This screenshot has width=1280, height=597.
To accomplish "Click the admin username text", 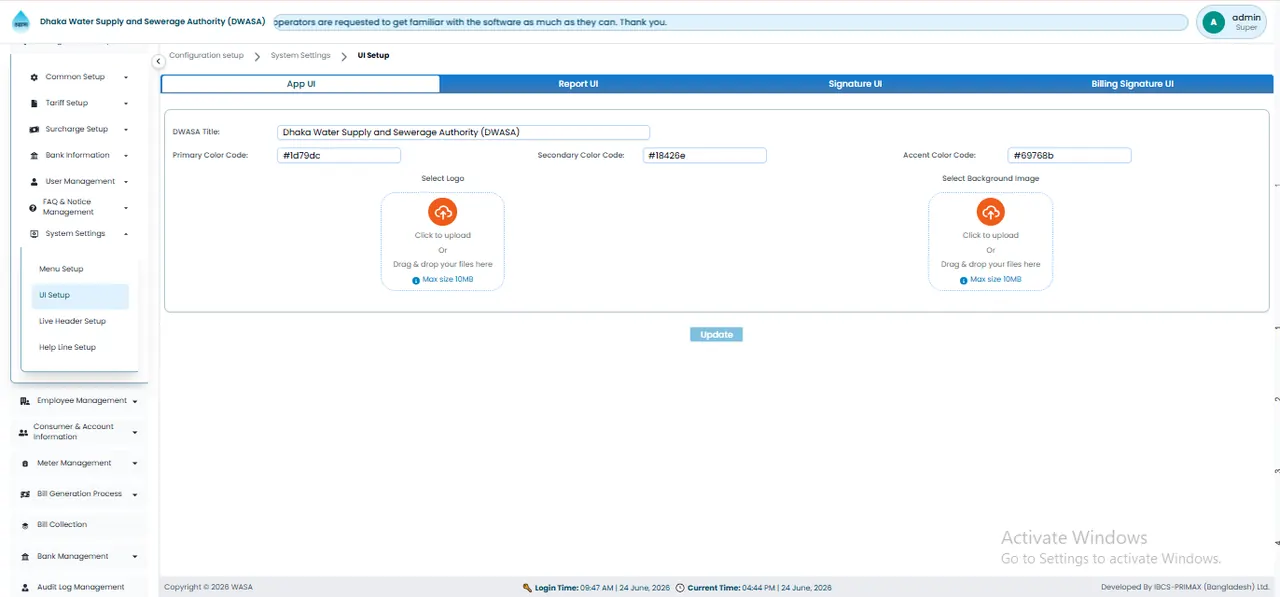I will coord(1246,17).
